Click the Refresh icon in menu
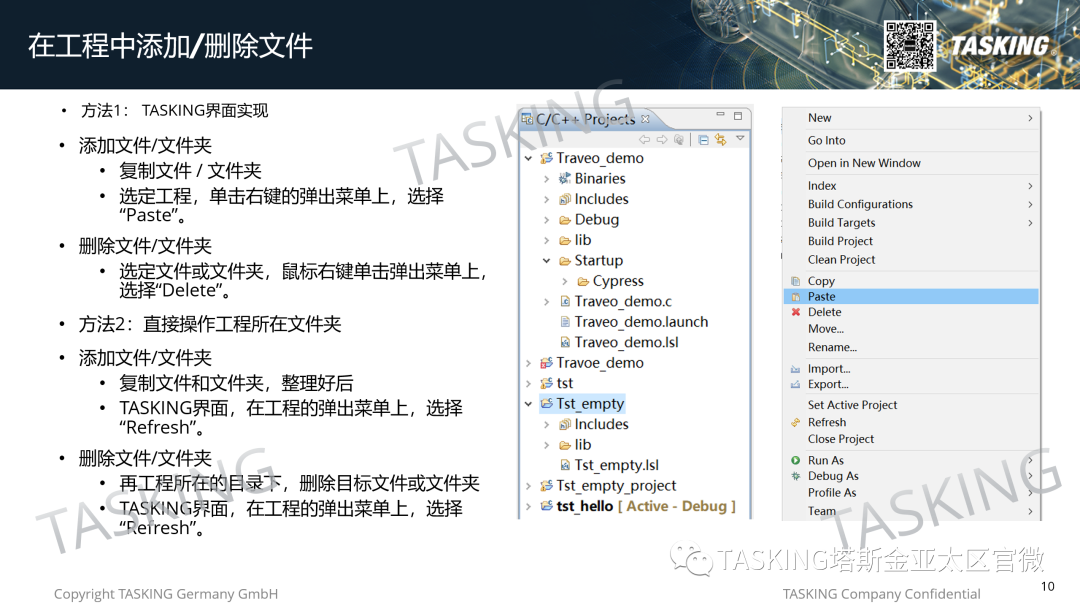This screenshot has height=608, width=1080. [x=796, y=423]
